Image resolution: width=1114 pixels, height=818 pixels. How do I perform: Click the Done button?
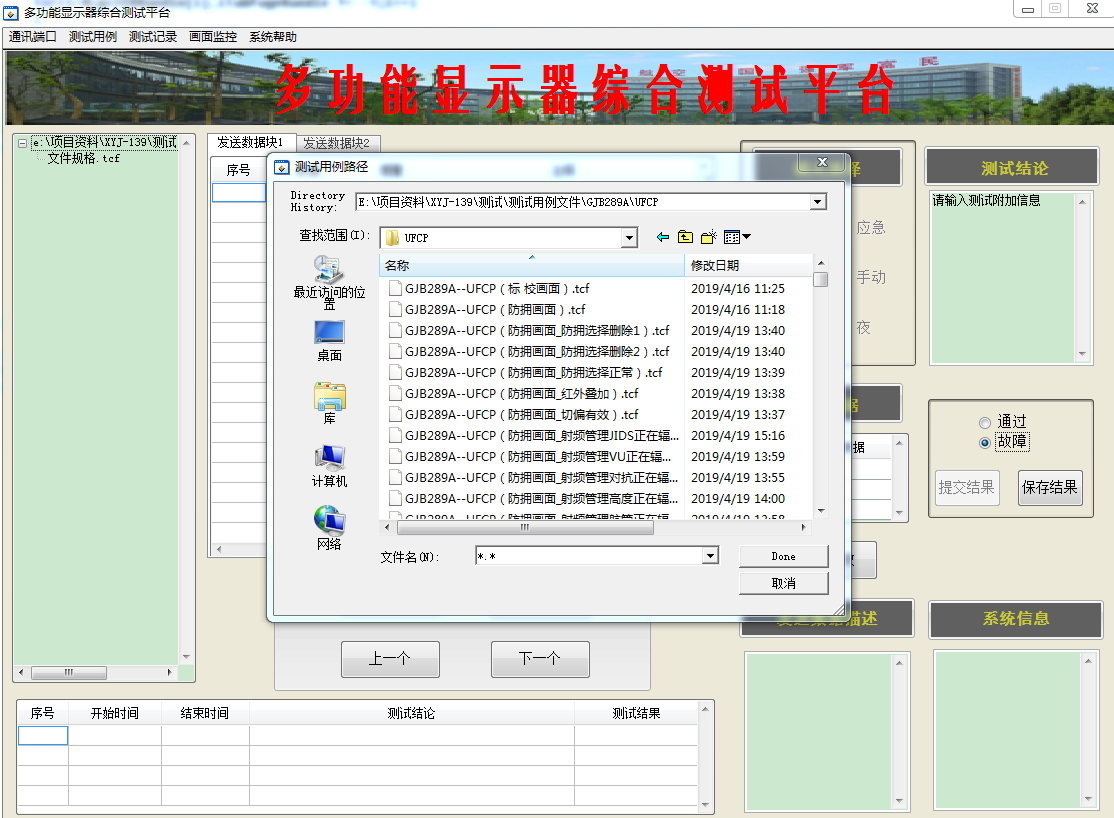click(784, 556)
